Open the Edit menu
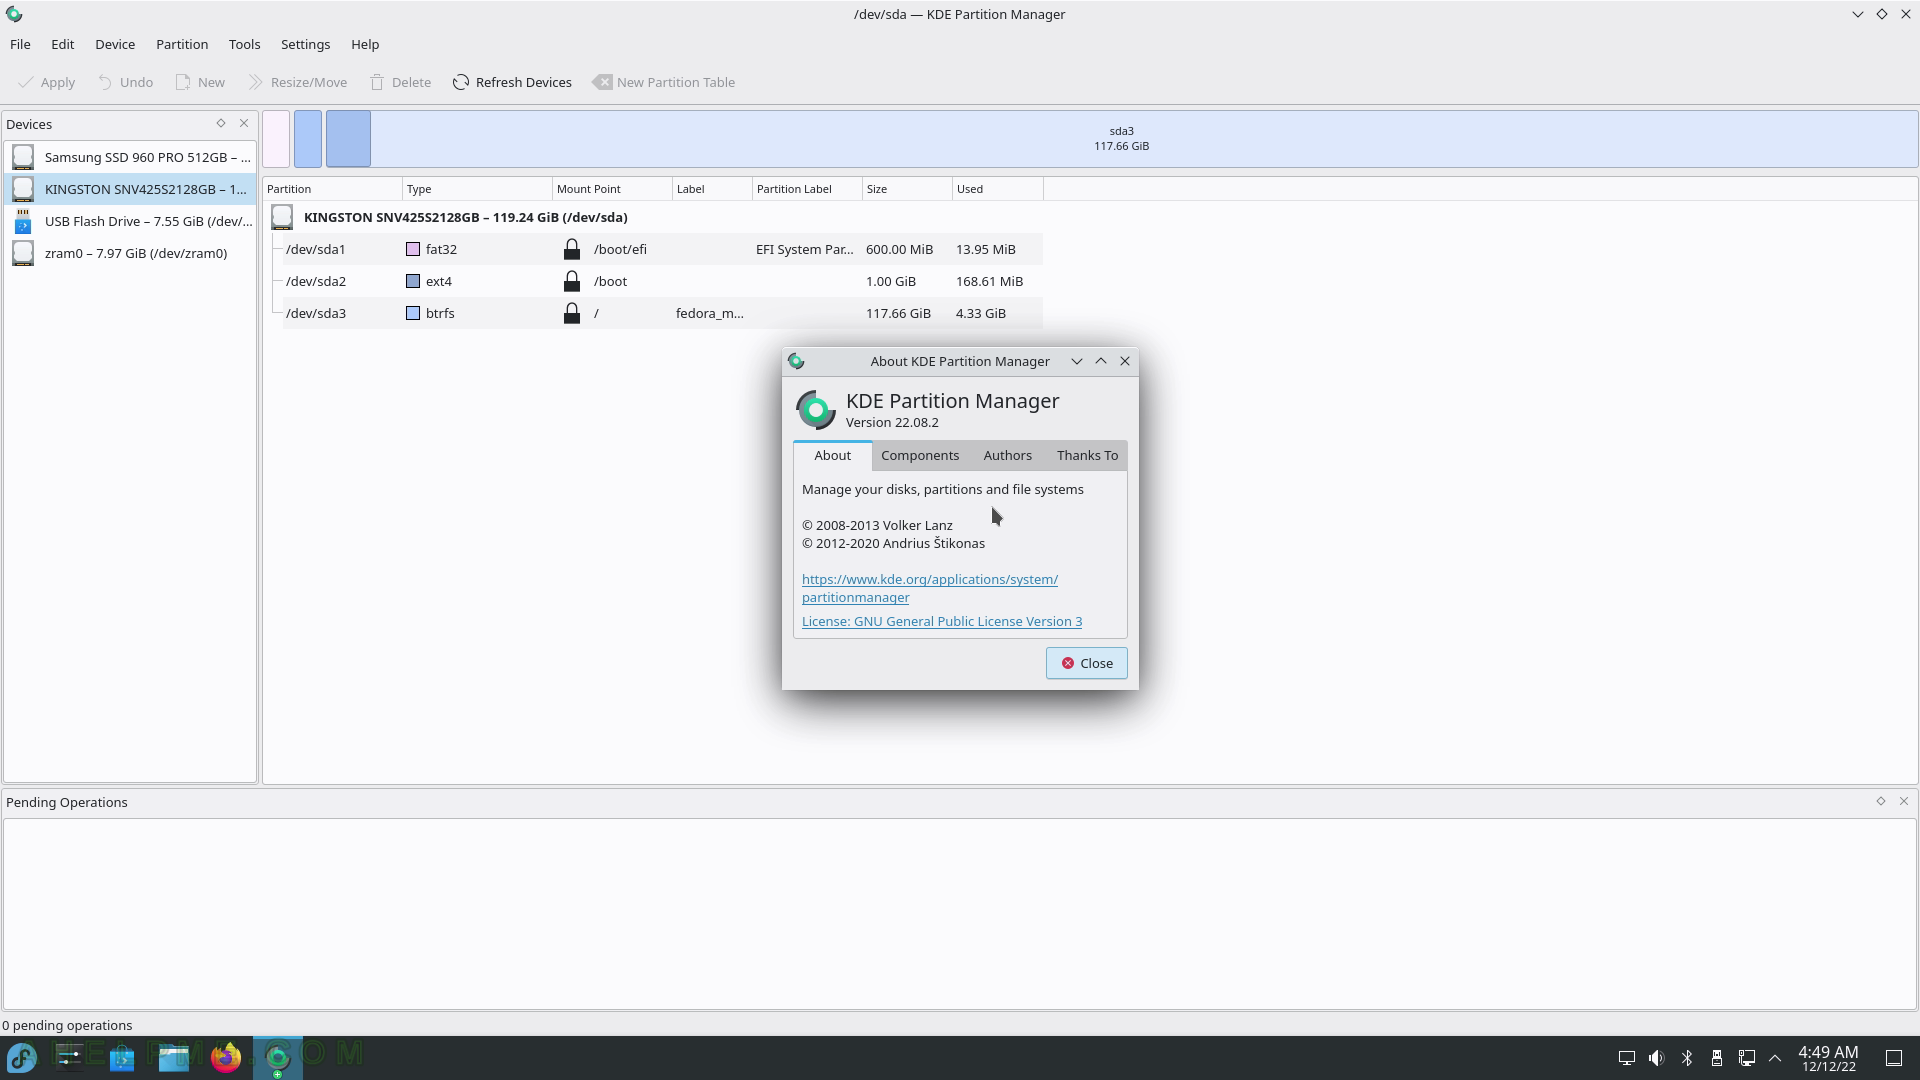 (62, 44)
